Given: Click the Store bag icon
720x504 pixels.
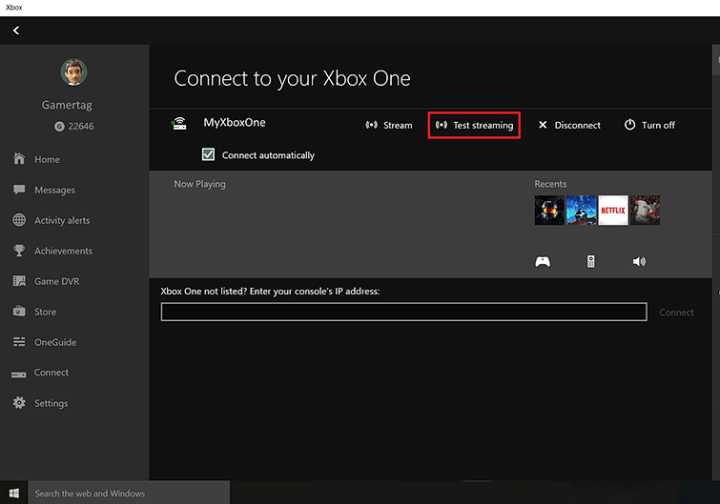Looking at the screenshot, I should tap(19, 311).
